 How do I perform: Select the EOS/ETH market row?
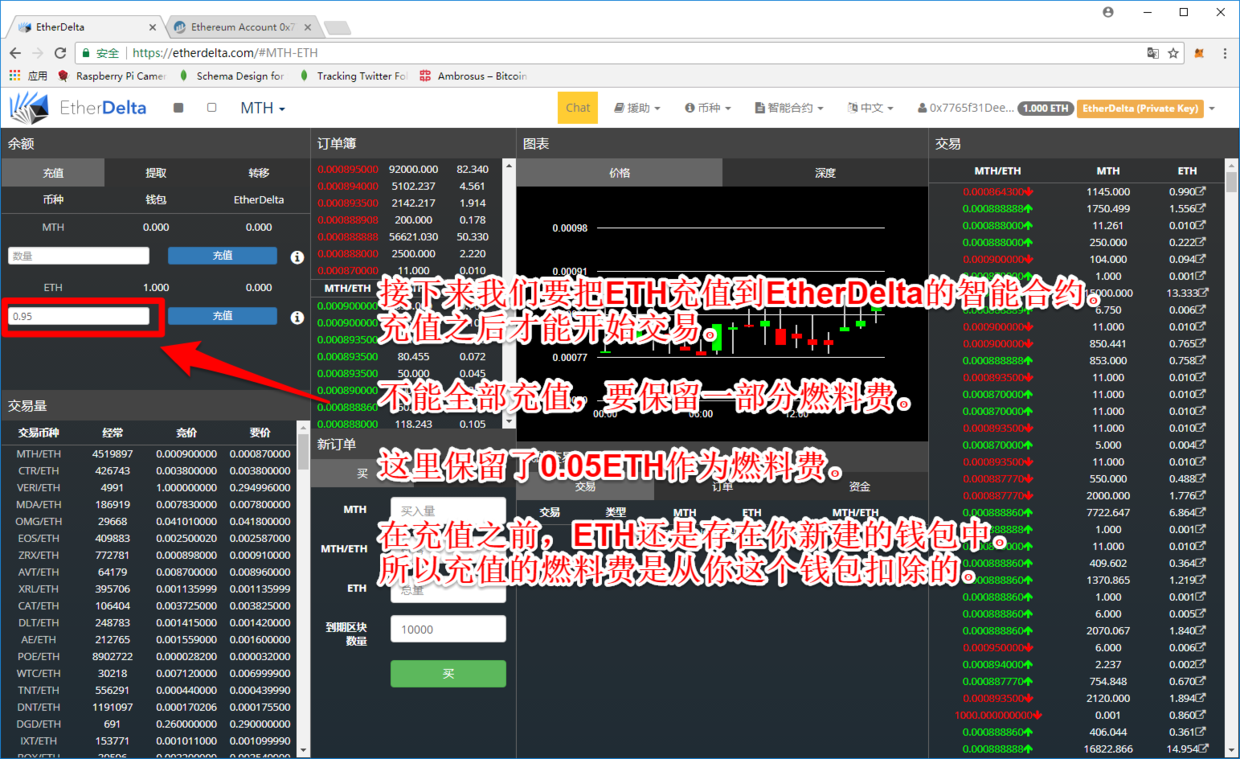(x=150, y=538)
